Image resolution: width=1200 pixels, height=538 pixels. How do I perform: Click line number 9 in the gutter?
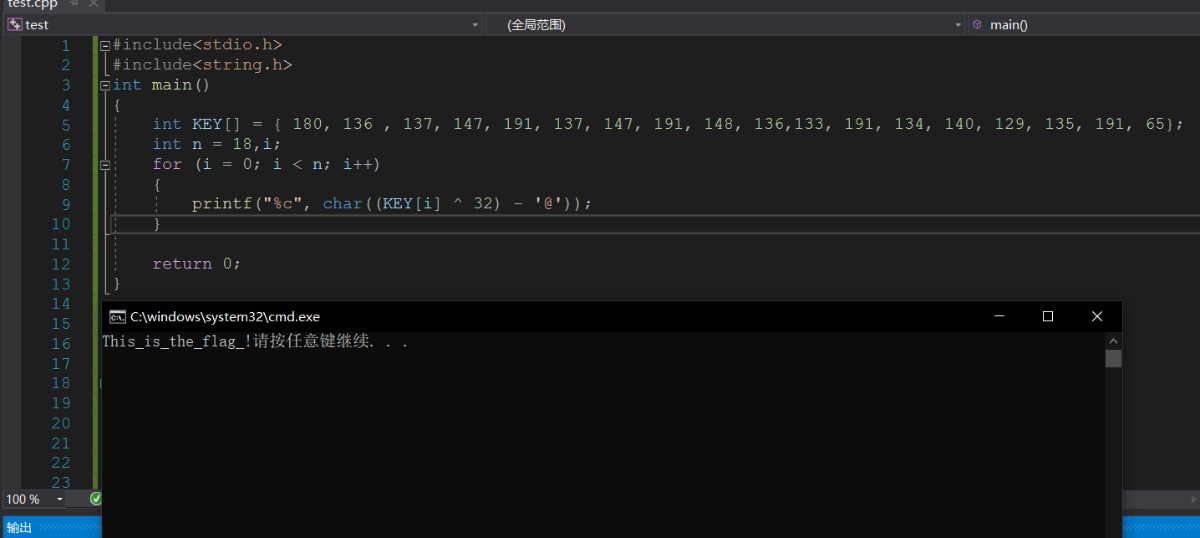[65, 203]
